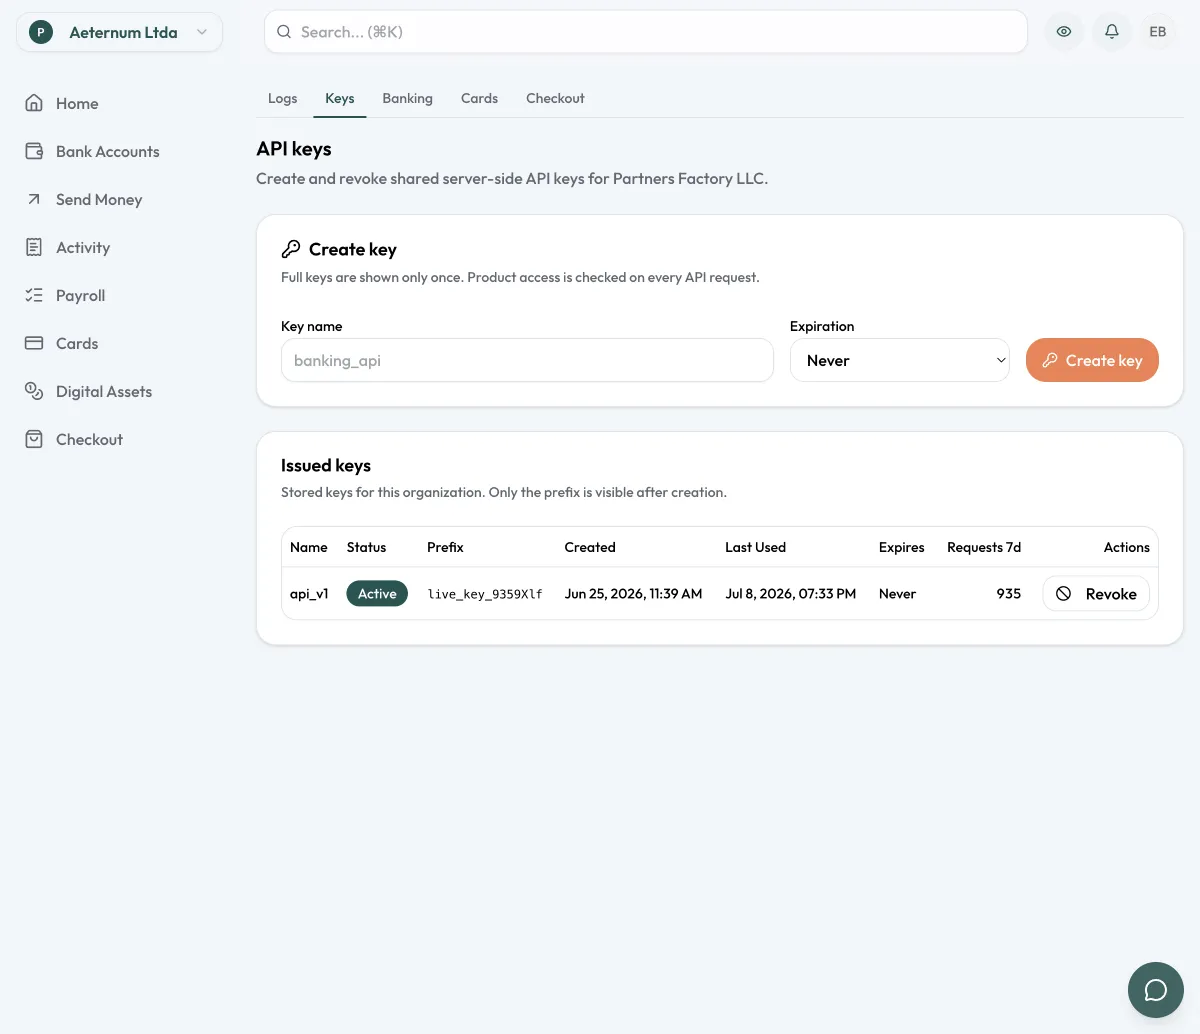Screen dimensions: 1200x1034
Task: Click the API keys page heading
Action: pyautogui.click(x=294, y=149)
